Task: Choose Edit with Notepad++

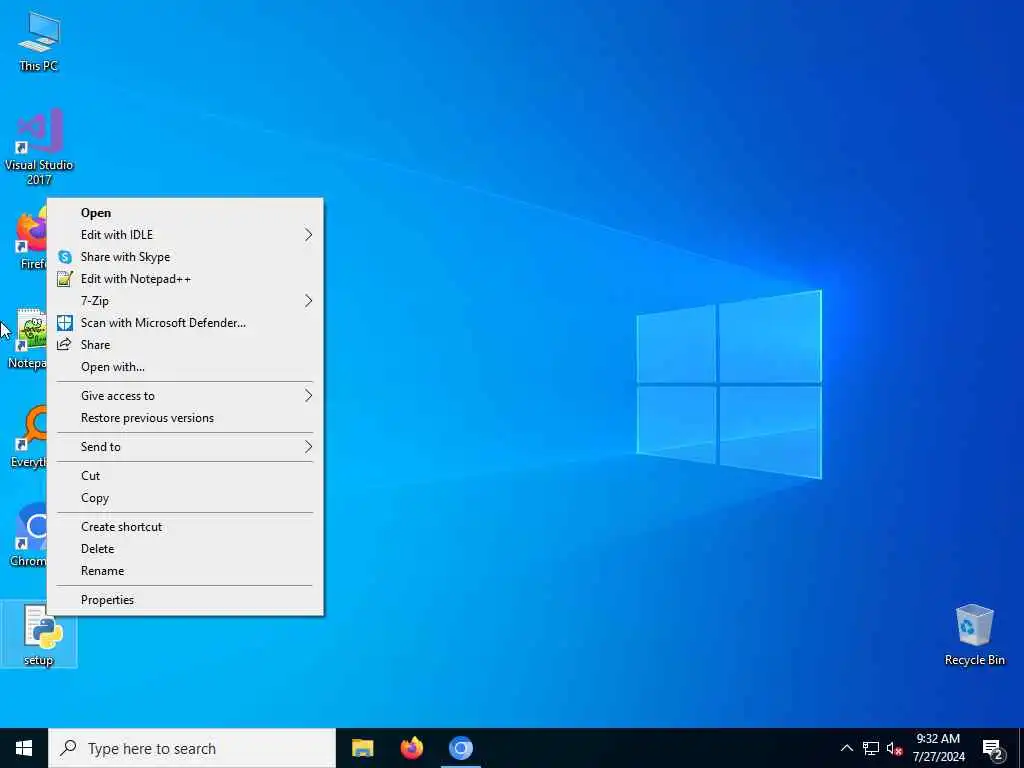Action: (185, 279)
